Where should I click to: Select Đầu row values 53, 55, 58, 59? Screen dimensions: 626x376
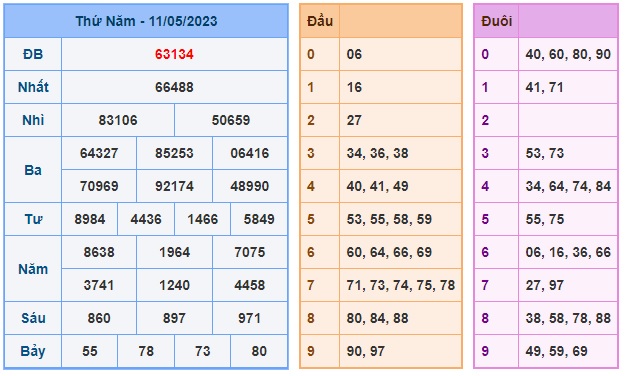389,219
